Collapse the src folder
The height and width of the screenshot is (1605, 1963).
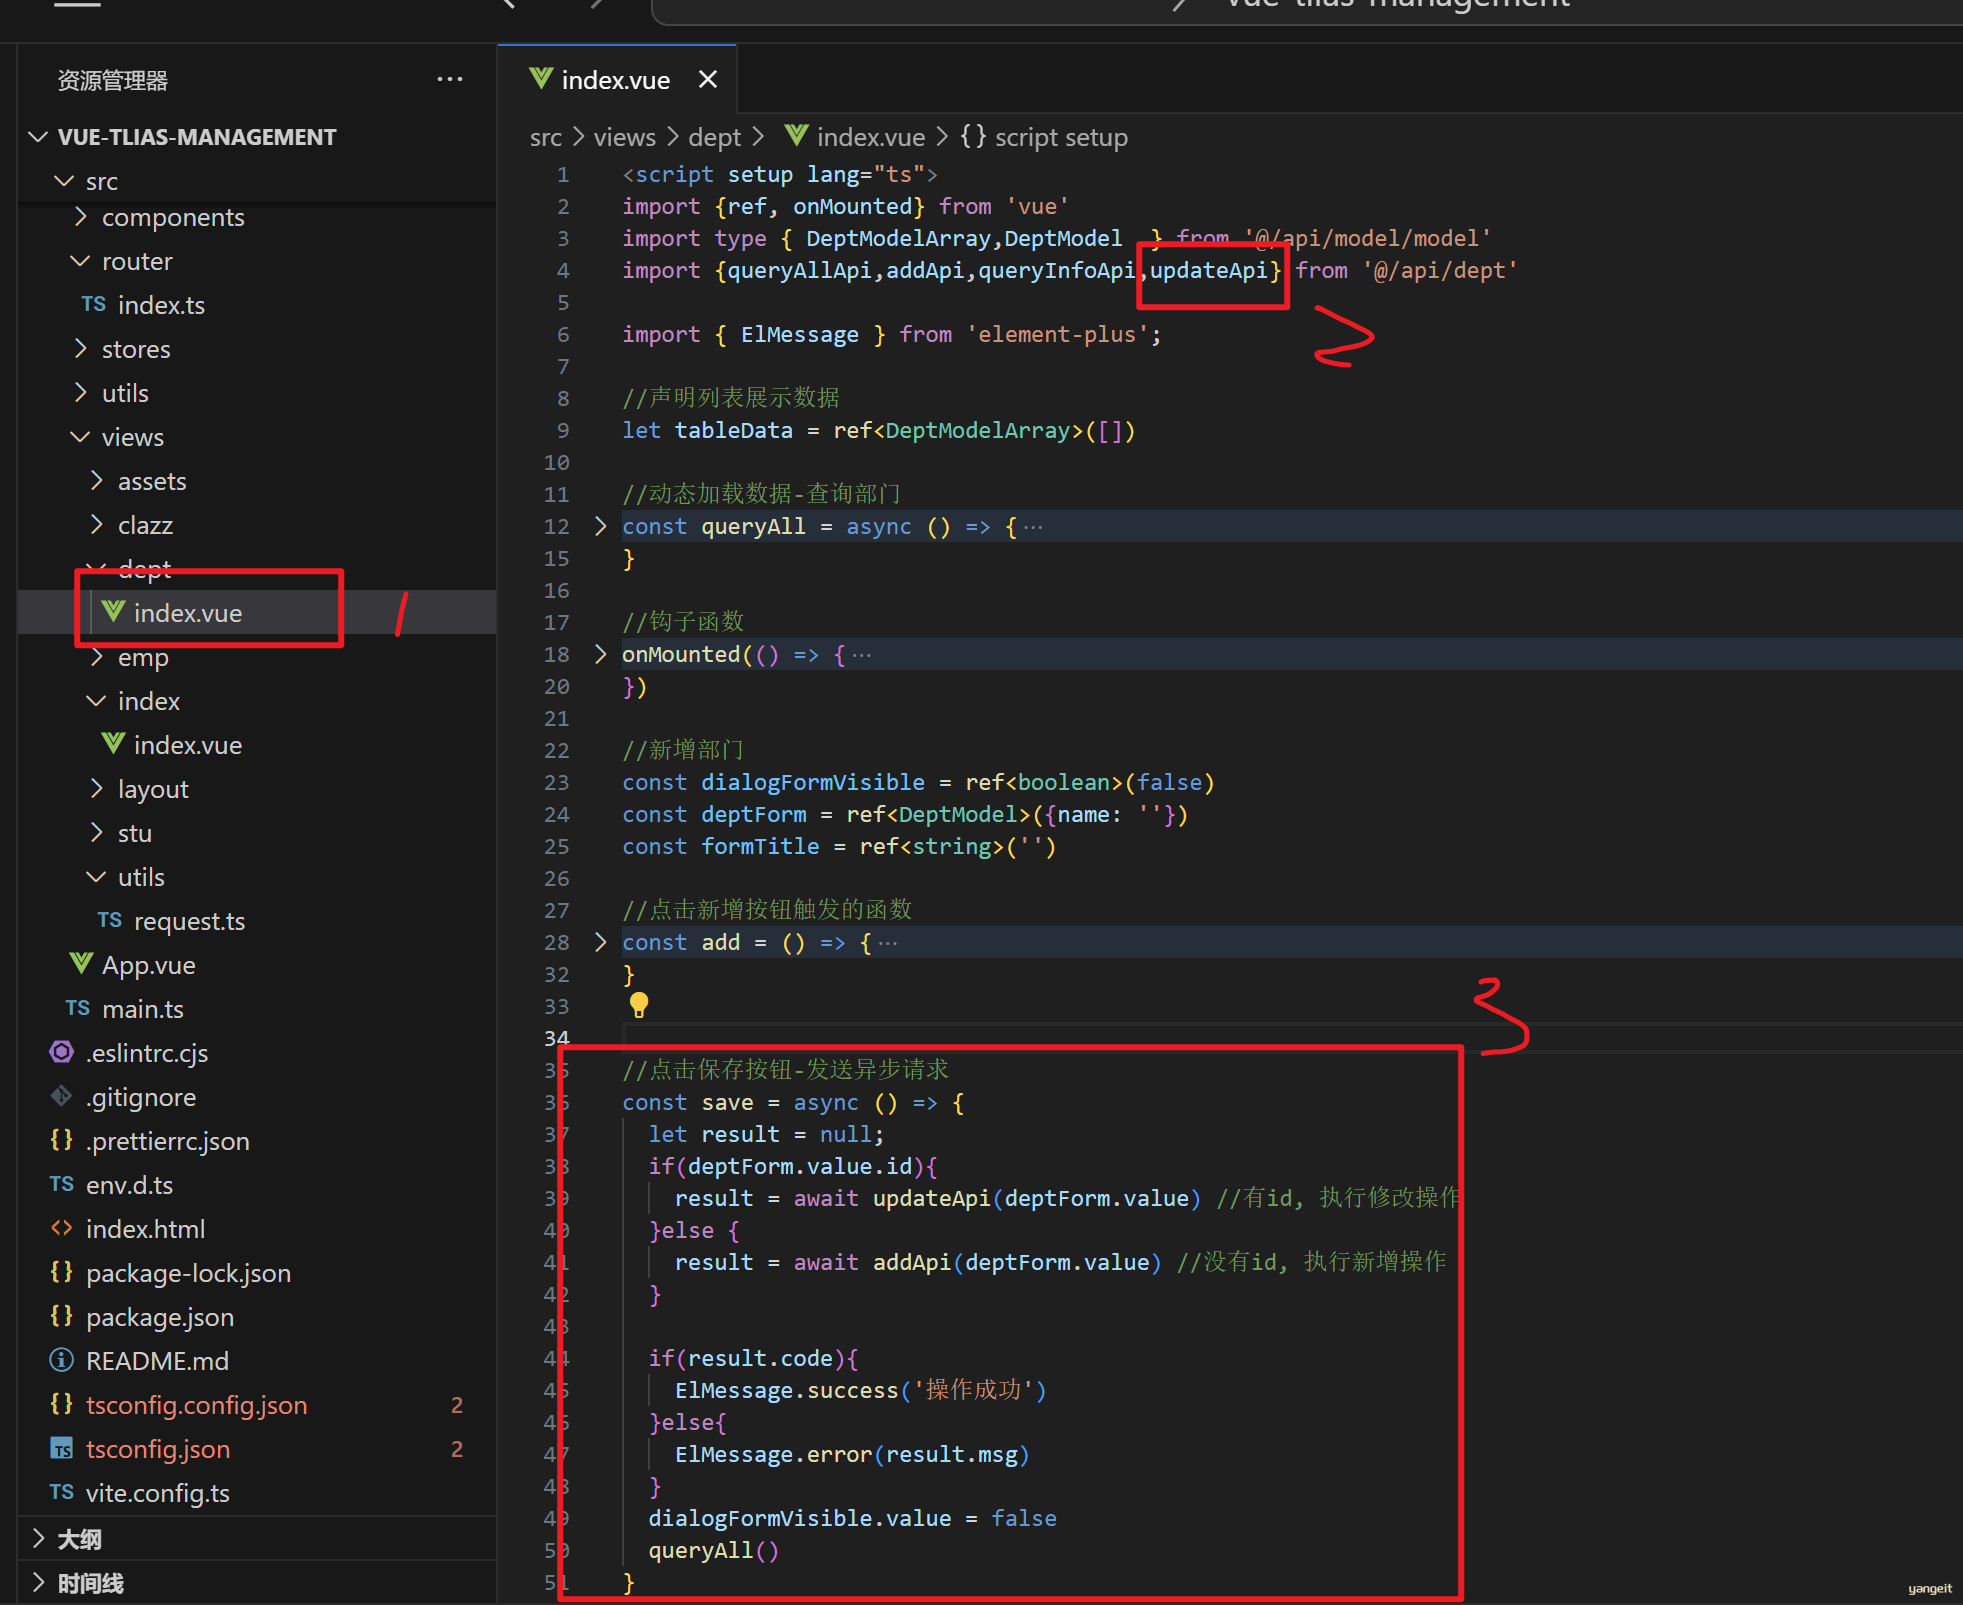64,181
